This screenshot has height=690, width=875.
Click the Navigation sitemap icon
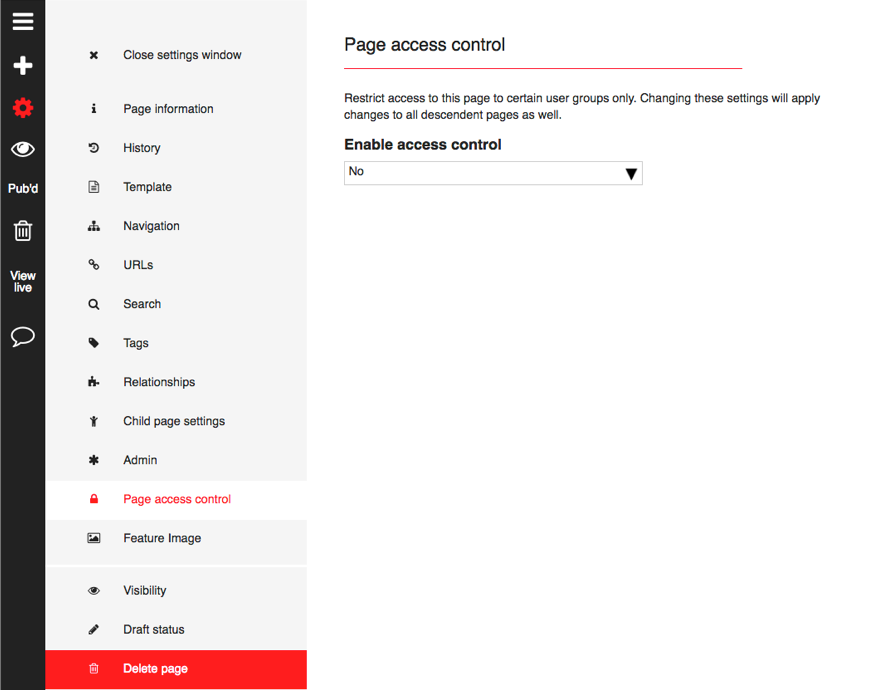pos(94,226)
